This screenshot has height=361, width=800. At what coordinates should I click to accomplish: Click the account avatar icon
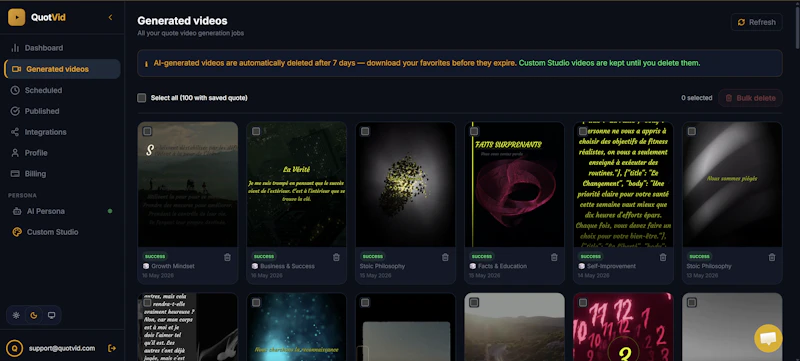(14, 348)
